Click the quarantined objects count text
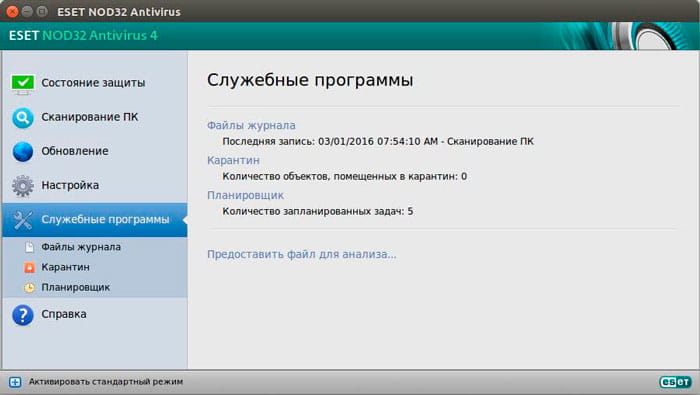The height and width of the screenshot is (395, 700). (344, 176)
